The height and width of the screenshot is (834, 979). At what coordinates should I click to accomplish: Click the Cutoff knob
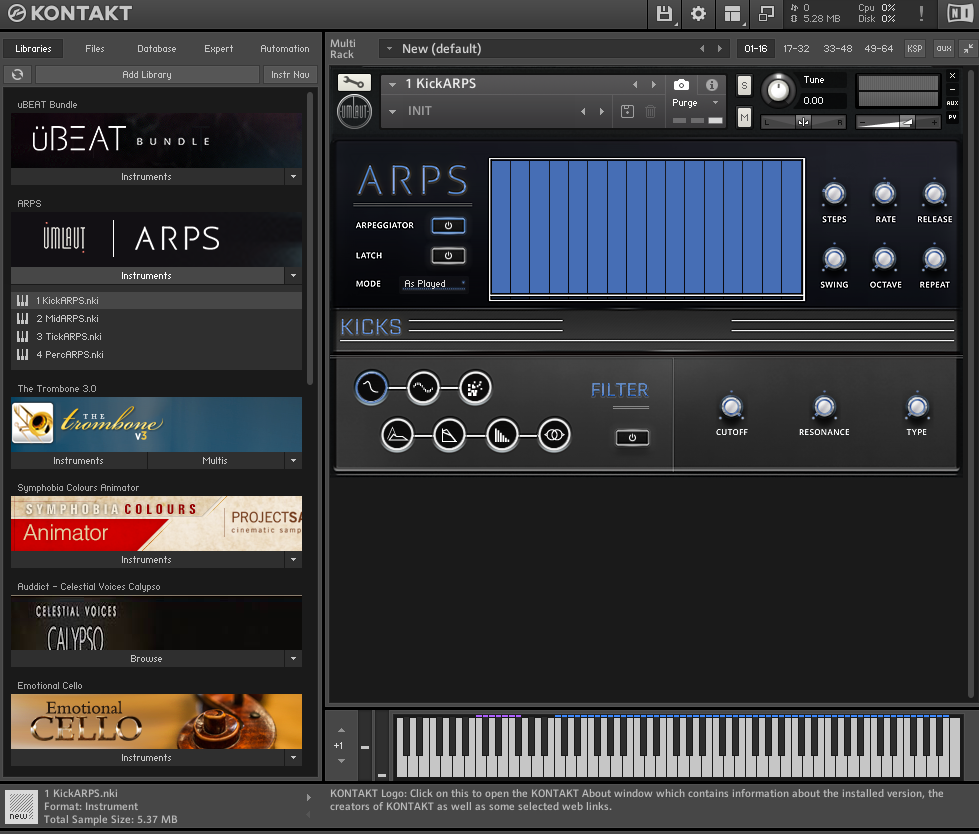(731, 406)
